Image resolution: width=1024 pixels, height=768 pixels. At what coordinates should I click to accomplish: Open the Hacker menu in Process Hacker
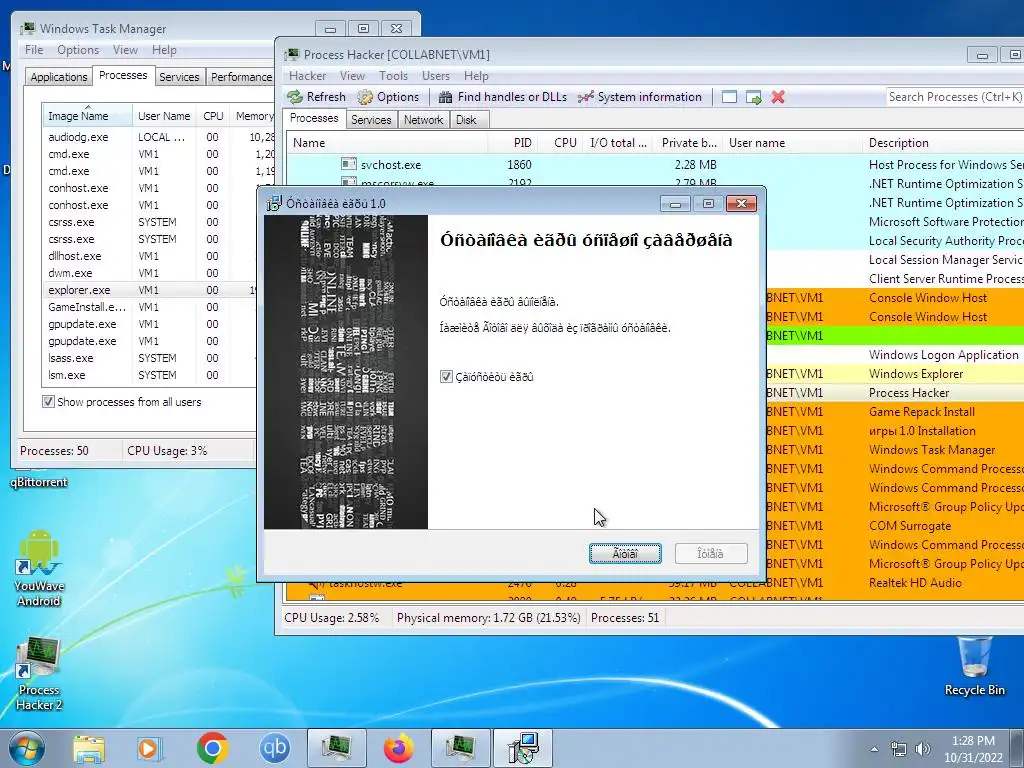point(308,76)
